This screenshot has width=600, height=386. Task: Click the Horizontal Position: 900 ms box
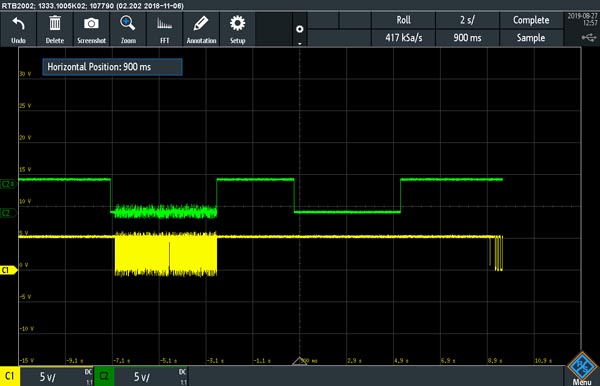(x=112, y=67)
